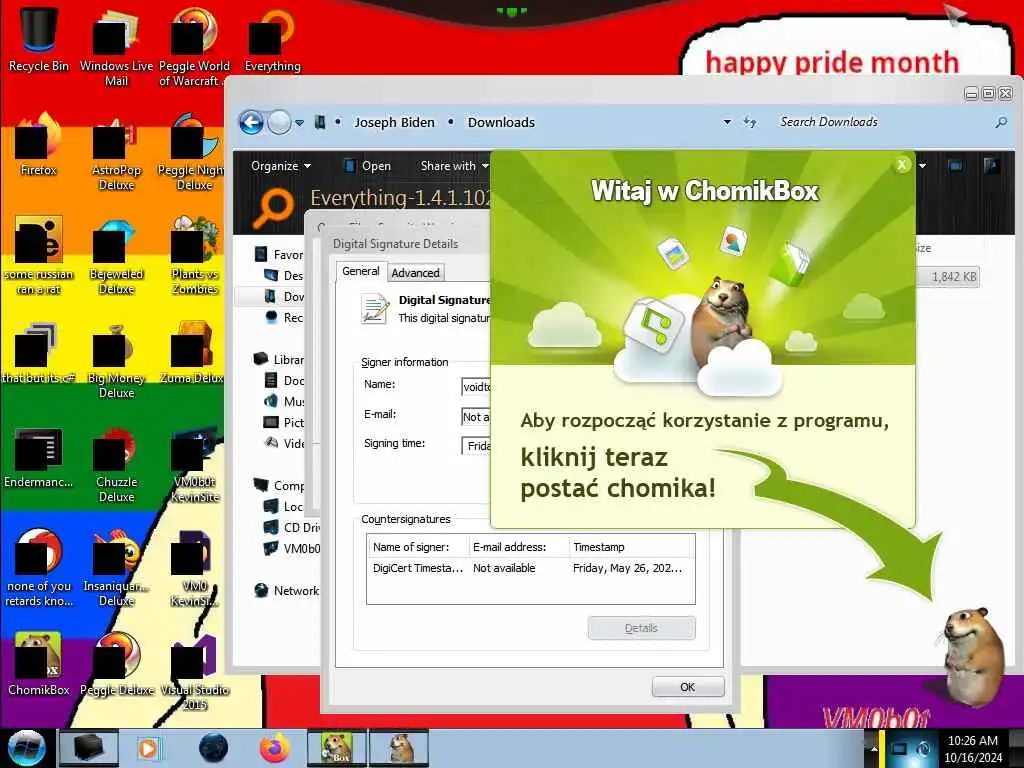Show hidden tray icons arrow
The height and width of the screenshot is (768, 1024).
874,749
